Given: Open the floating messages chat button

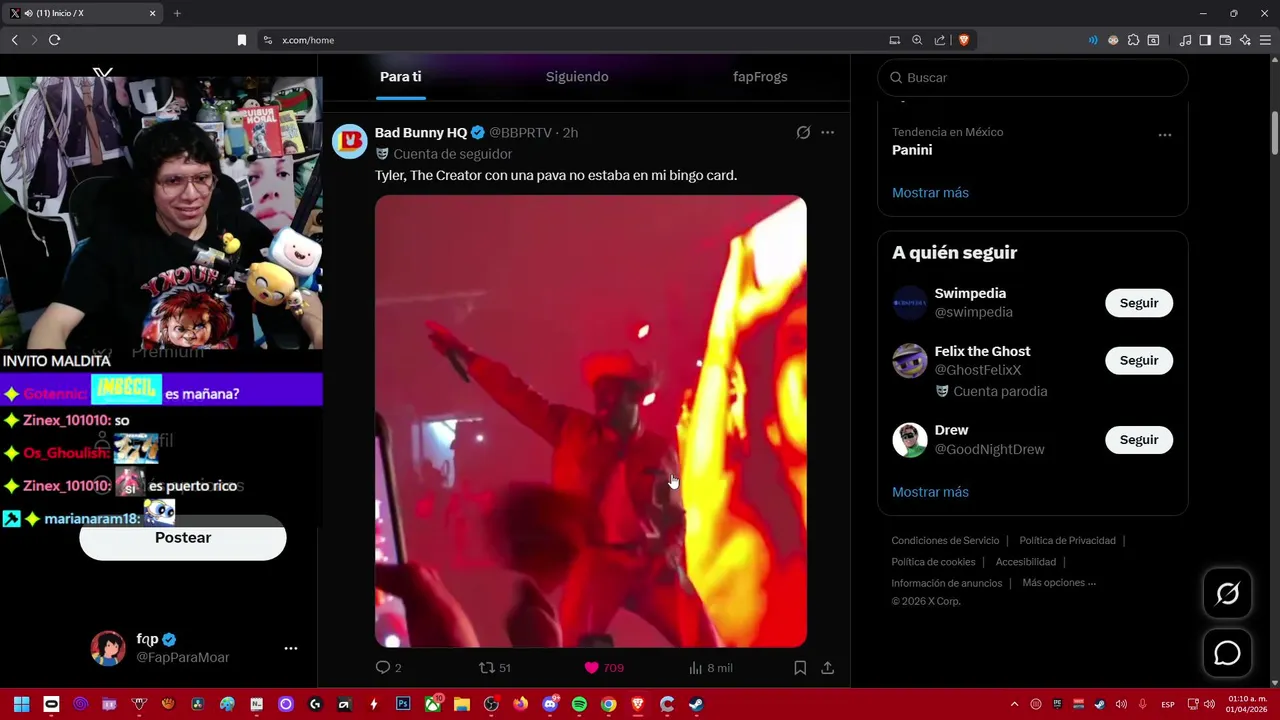Looking at the screenshot, I should [1227, 653].
